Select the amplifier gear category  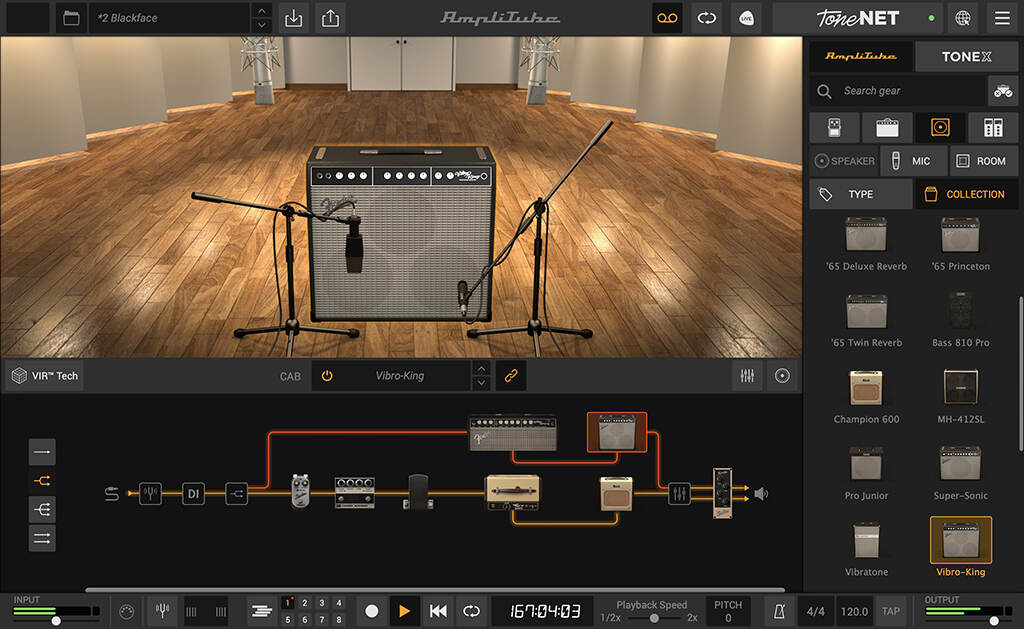point(886,127)
